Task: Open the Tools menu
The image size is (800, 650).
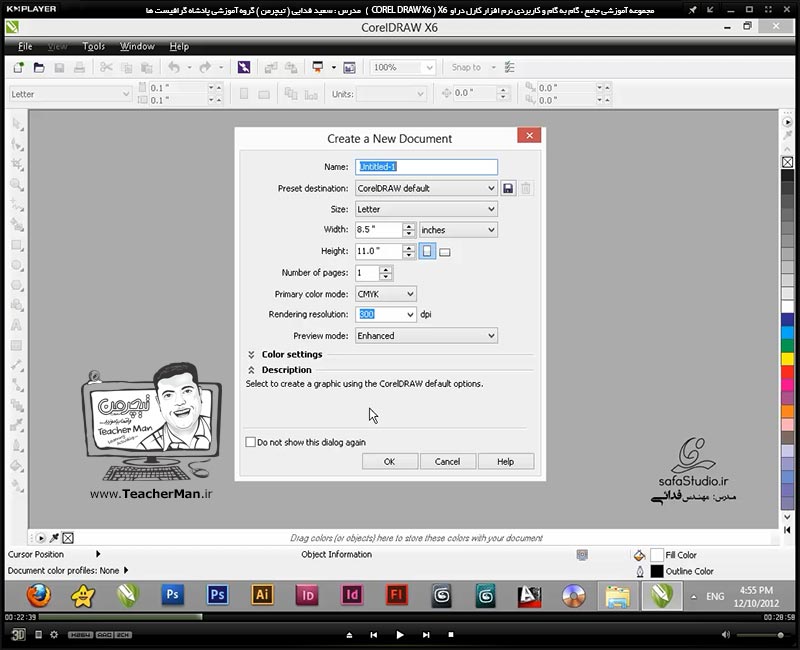Action: [93, 46]
